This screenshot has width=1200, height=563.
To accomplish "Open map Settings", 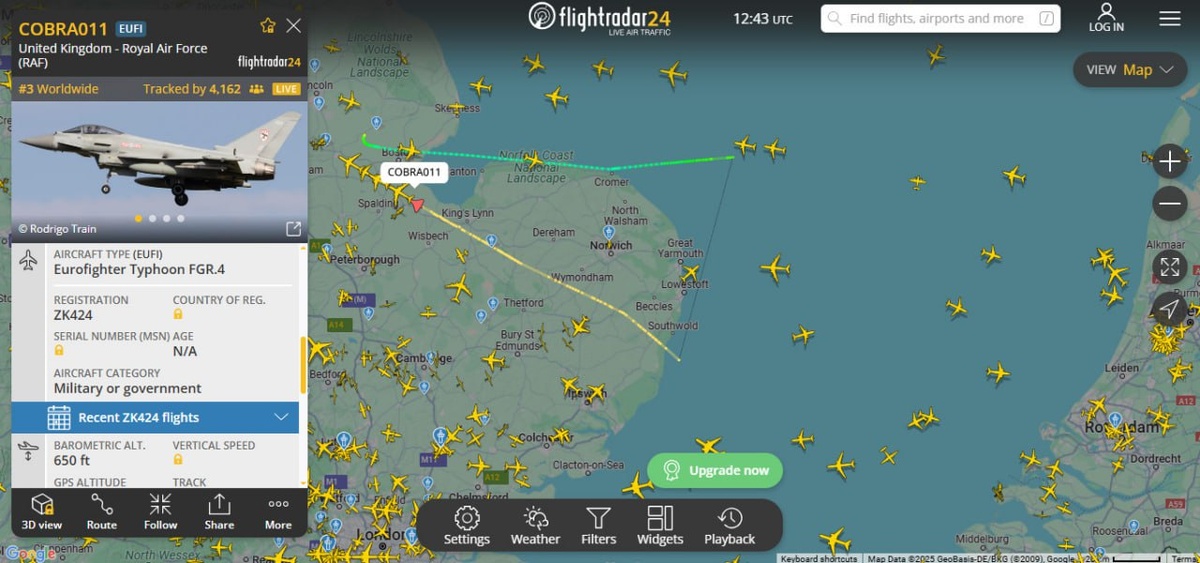I will (467, 526).
